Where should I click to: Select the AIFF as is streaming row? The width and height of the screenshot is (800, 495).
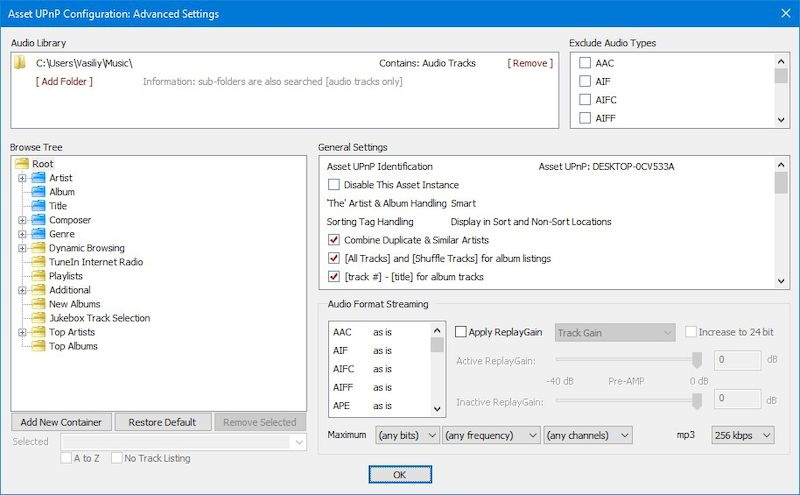pos(380,387)
